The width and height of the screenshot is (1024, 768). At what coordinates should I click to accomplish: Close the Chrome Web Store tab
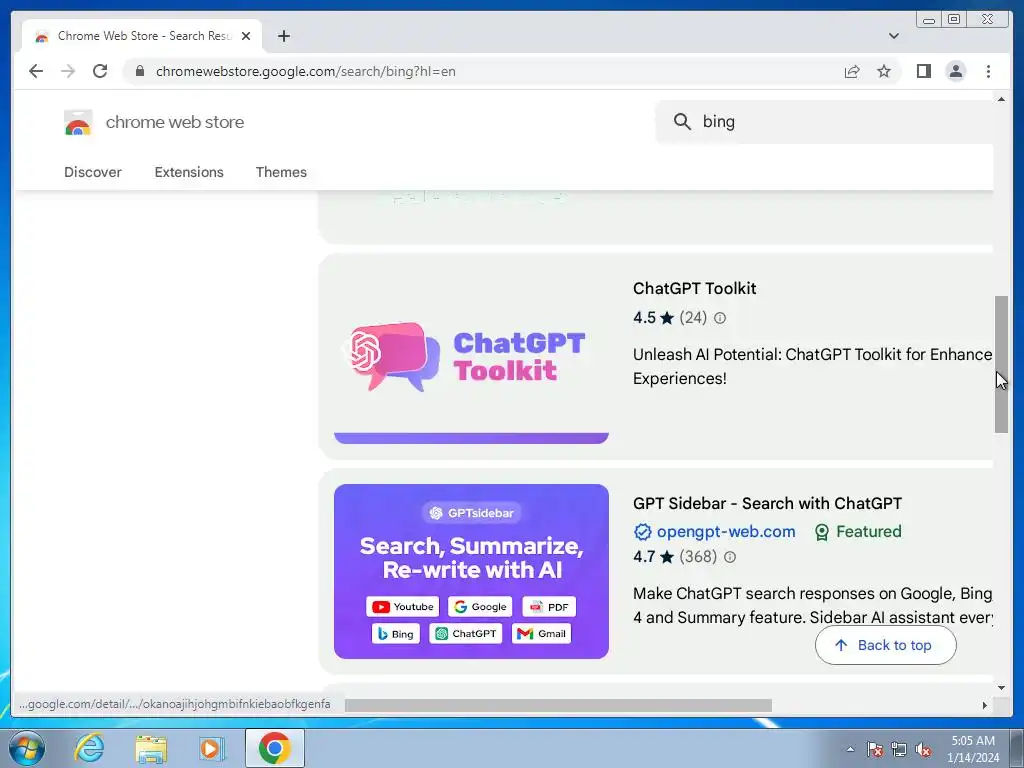(246, 36)
